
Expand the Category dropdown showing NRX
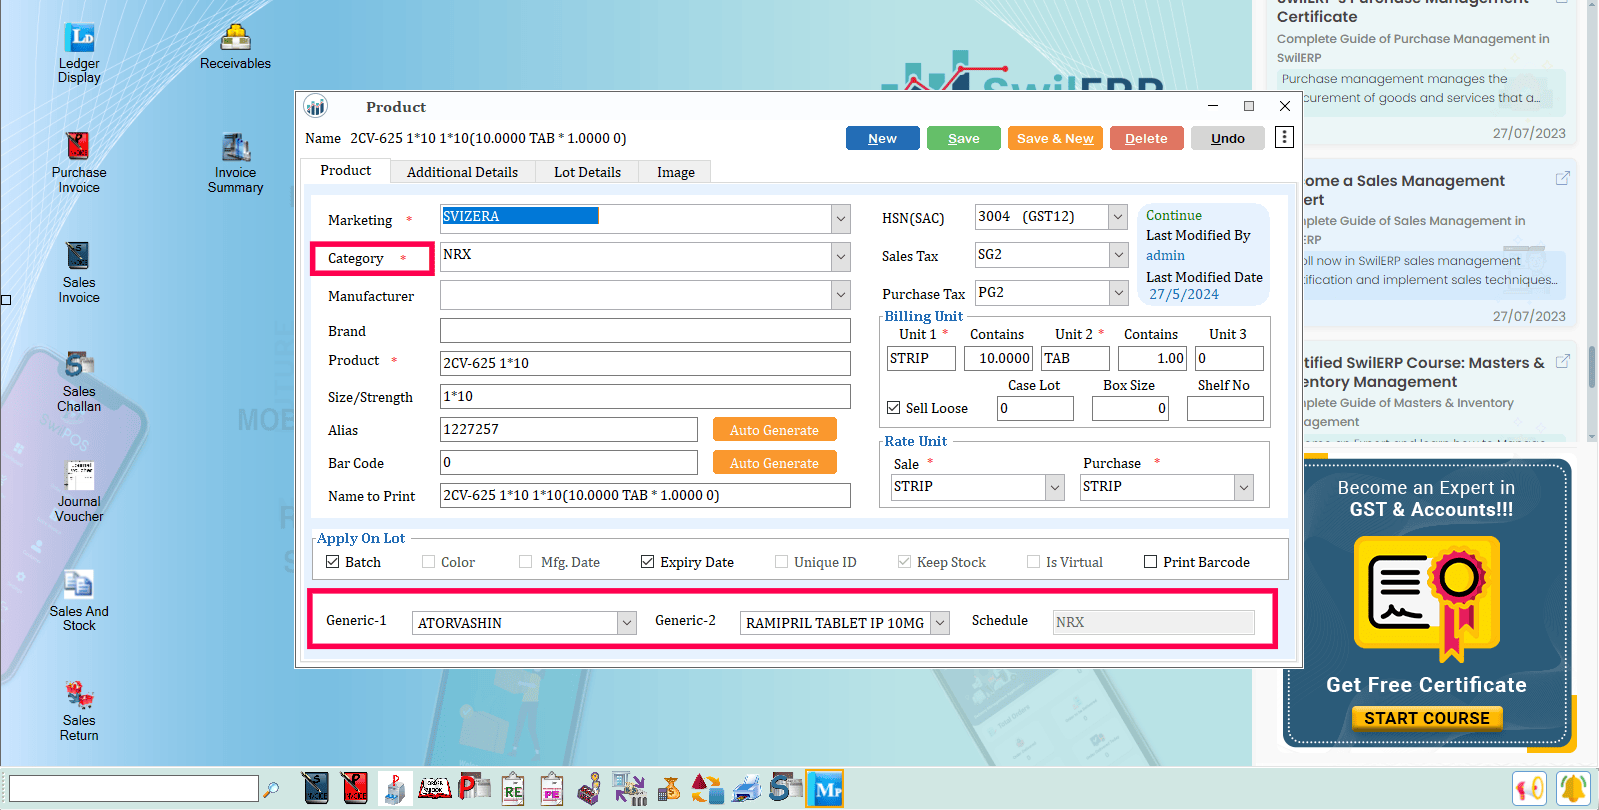click(x=841, y=257)
